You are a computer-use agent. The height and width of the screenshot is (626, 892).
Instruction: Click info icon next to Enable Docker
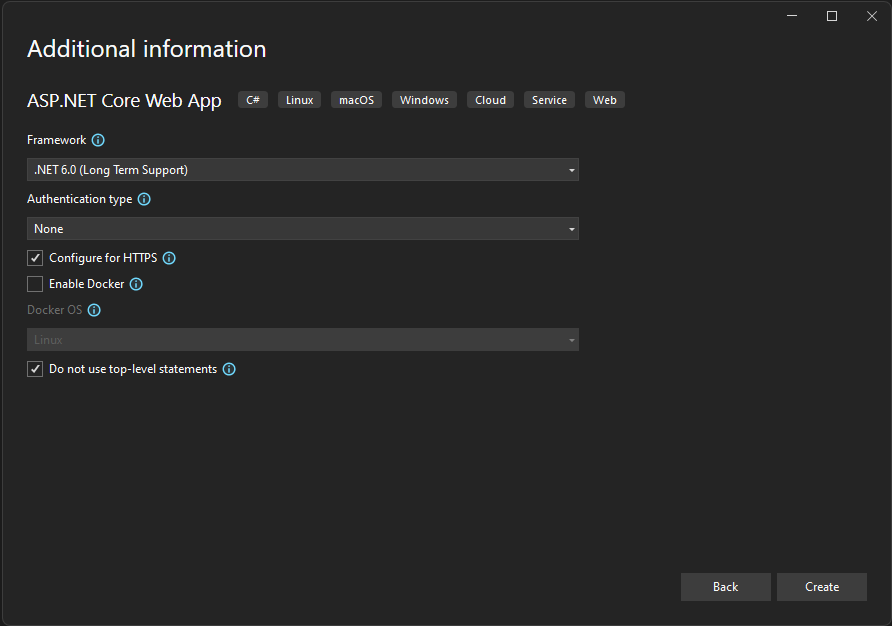click(x=136, y=284)
